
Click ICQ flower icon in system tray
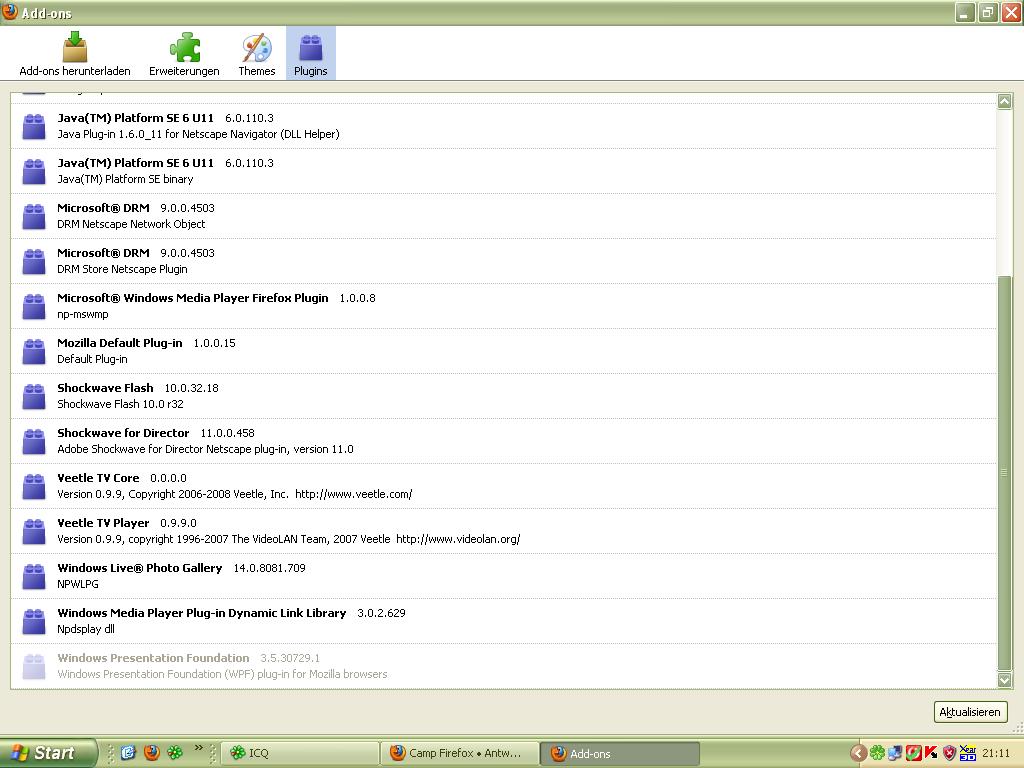[877, 754]
